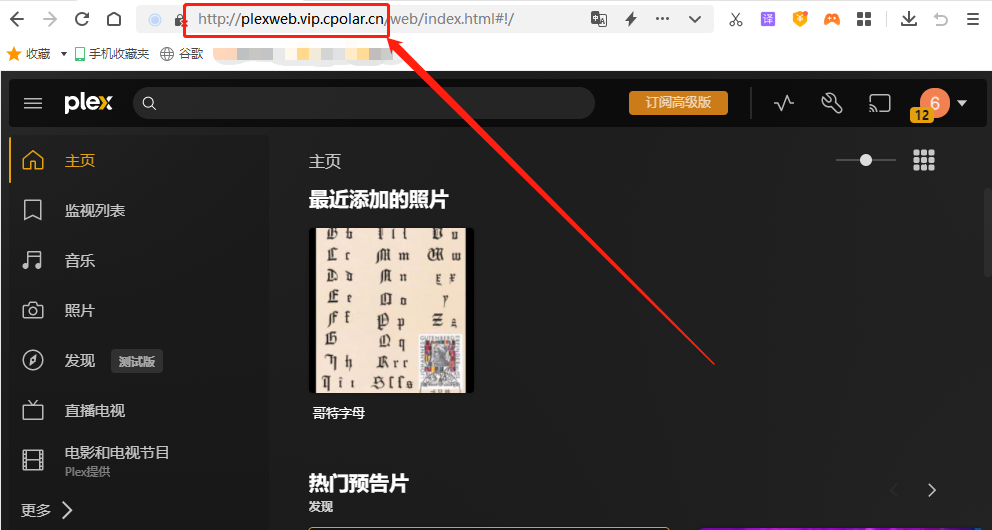Click the grid view layout icon
992x530 pixels.
[x=924, y=160]
